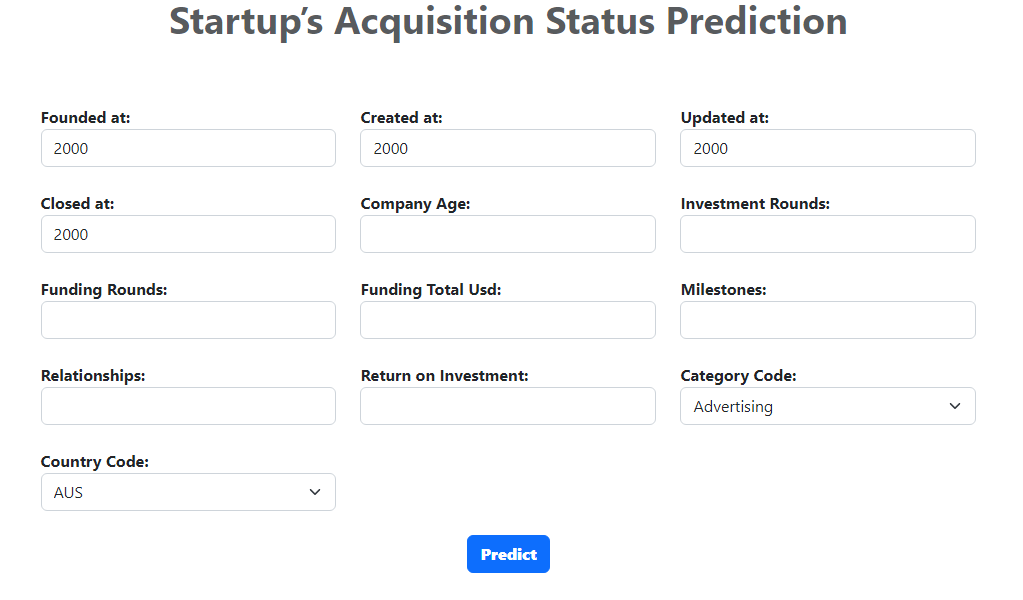
Task: Click the Funding Total Usd label
Action: coord(431,290)
